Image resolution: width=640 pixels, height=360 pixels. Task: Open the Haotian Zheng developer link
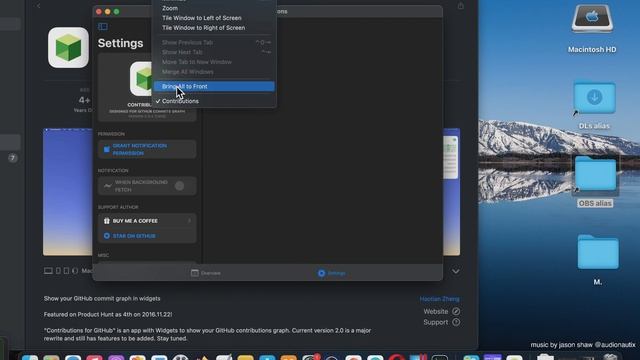pos(439,299)
